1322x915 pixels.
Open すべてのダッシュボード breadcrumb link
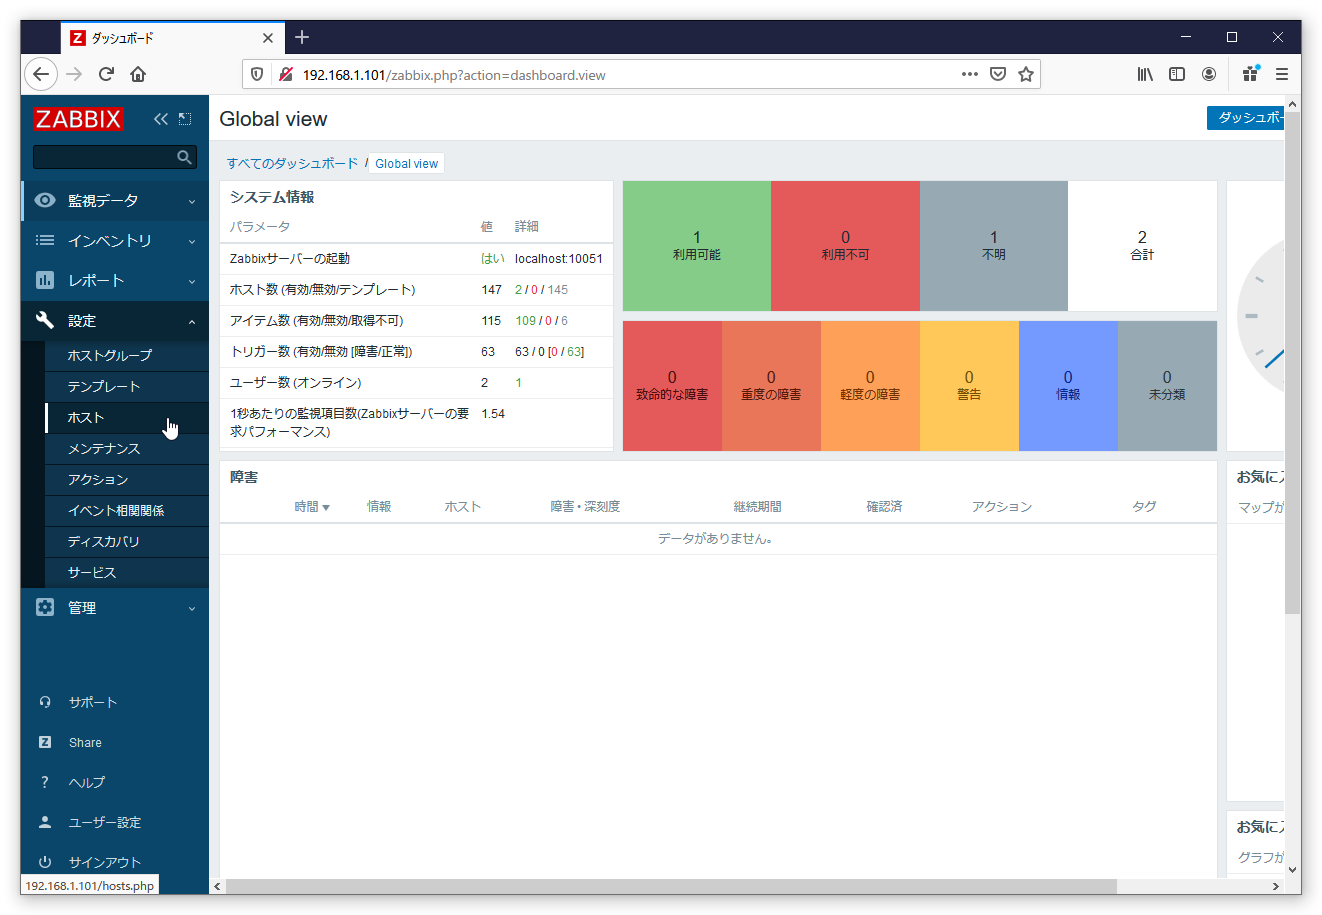292,163
